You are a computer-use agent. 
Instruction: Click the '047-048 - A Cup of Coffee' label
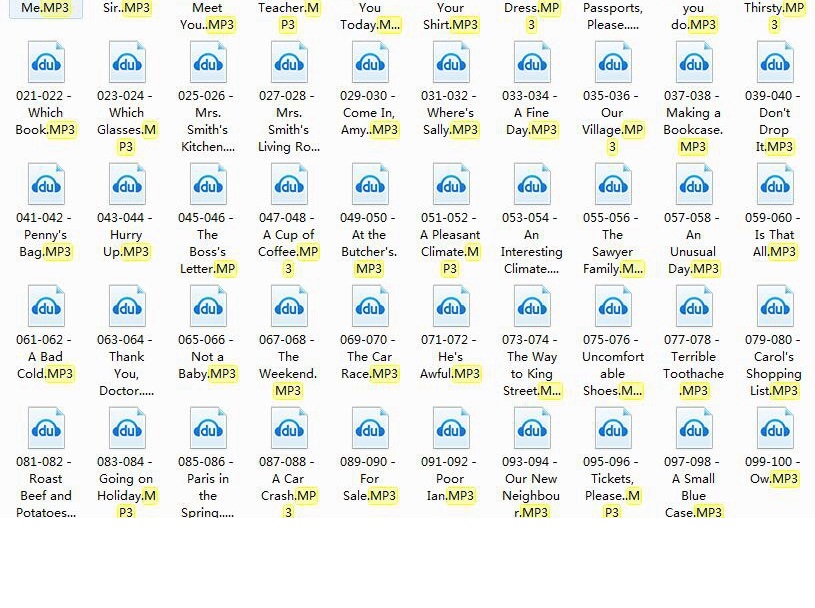tap(289, 243)
